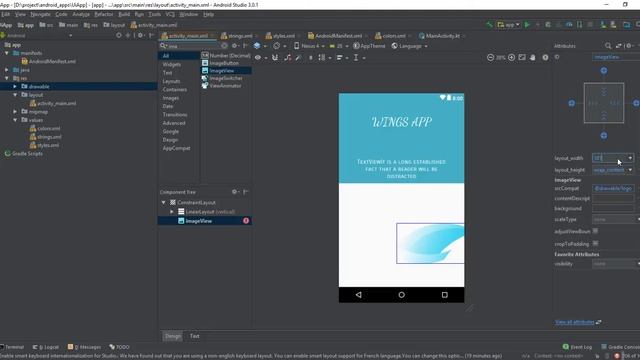This screenshot has width=640, height=360.
Task: Open the Tools menu
Action: tap(154, 14)
